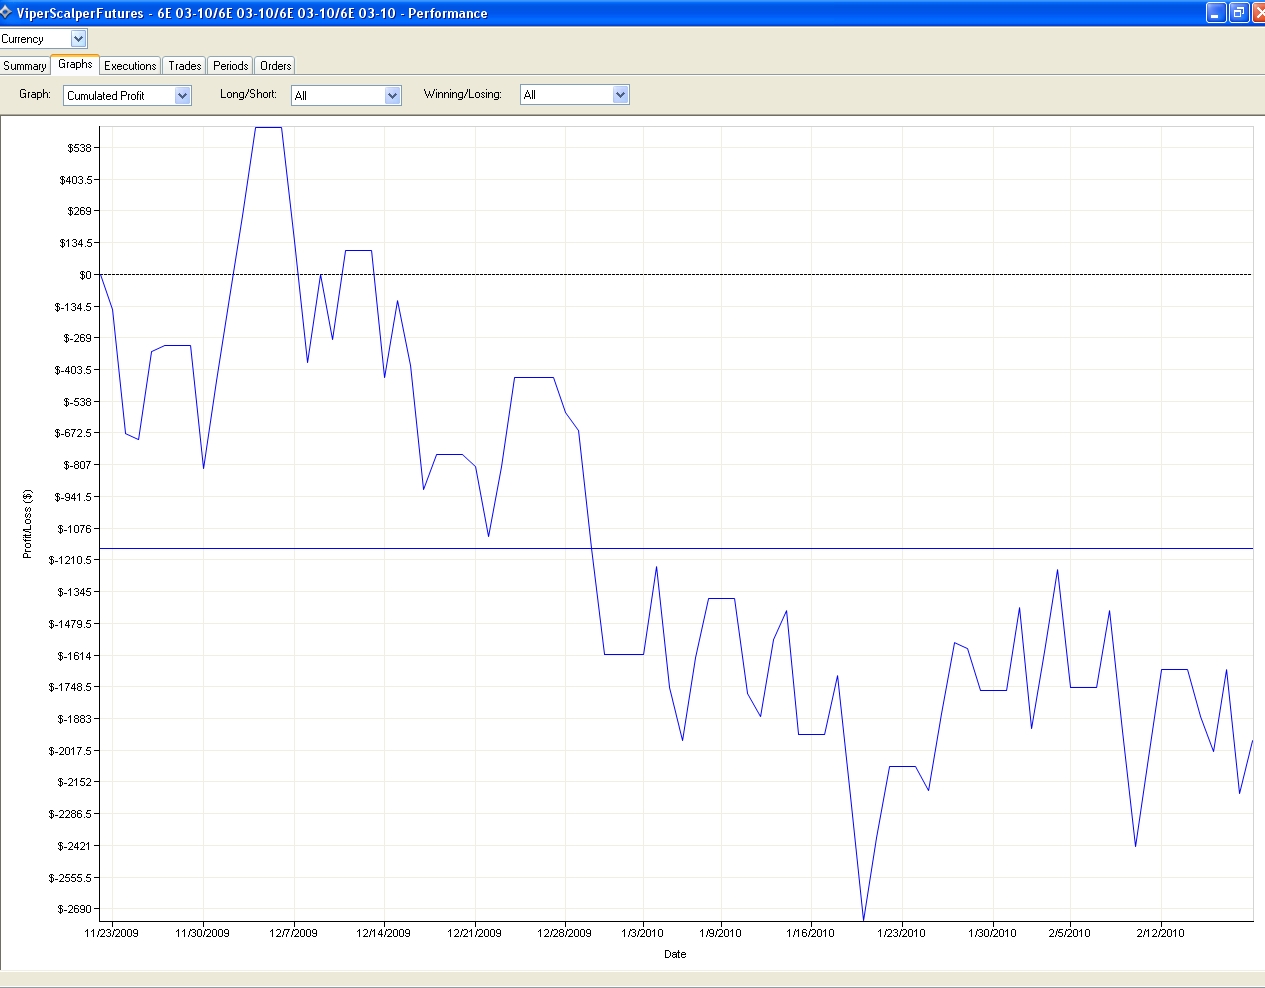This screenshot has height=988, width=1265.
Task: Open the Currency dropdown
Action: [79, 39]
